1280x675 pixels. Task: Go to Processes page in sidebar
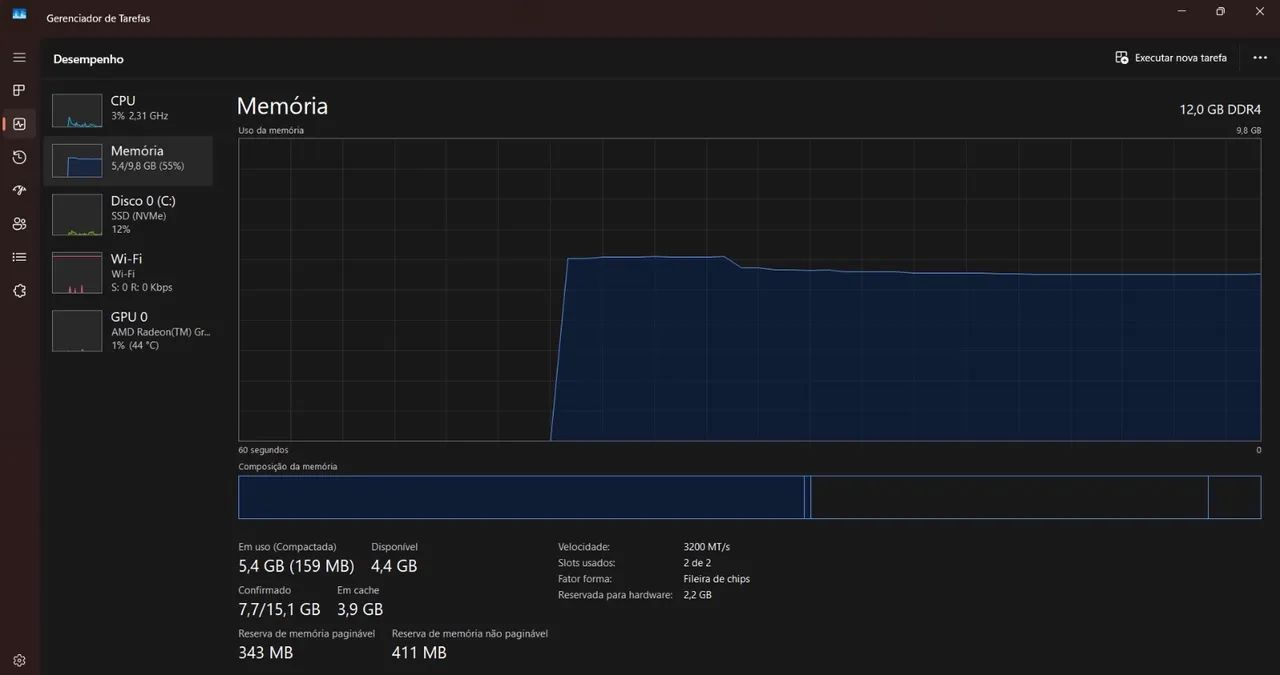coord(19,91)
